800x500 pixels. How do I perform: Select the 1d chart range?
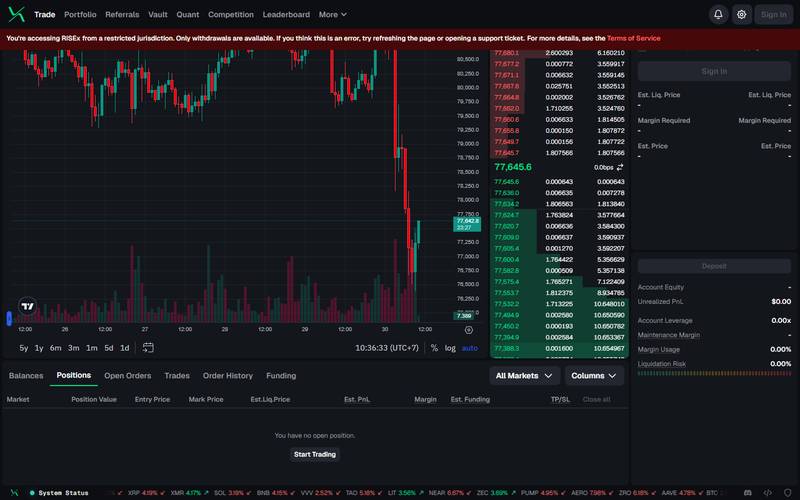(x=124, y=348)
